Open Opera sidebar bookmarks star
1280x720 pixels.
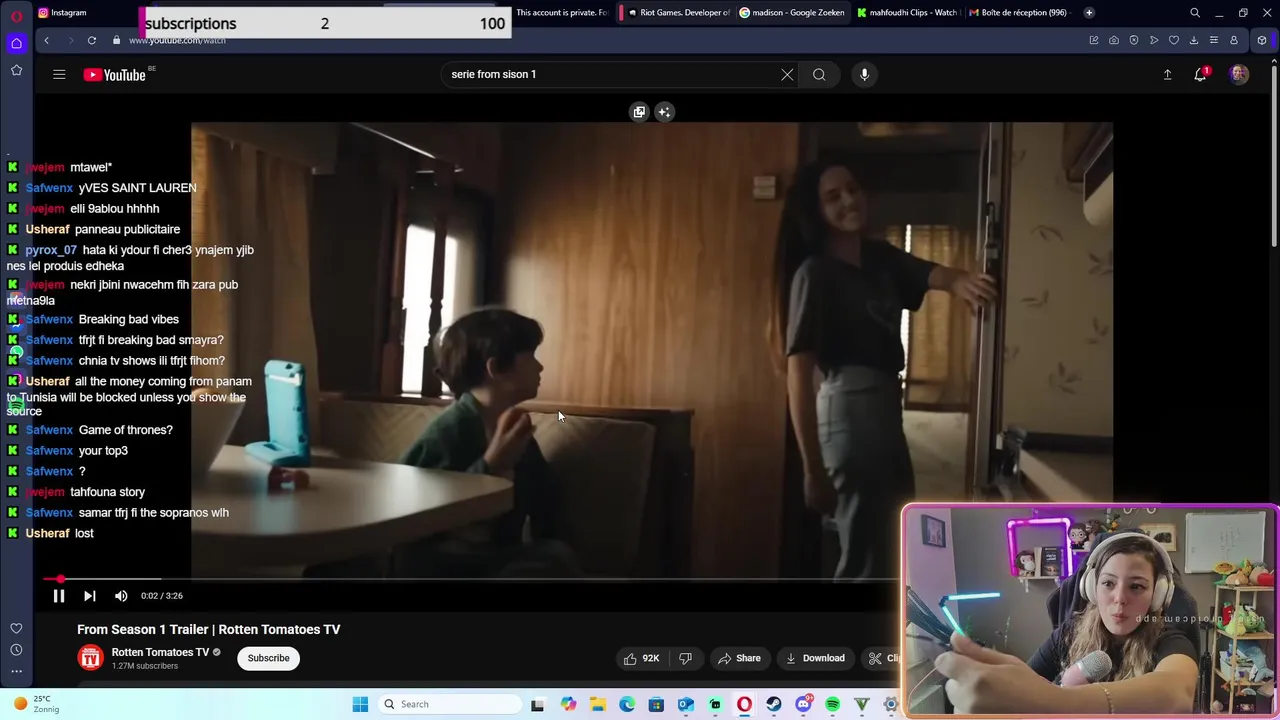pyautogui.click(x=16, y=70)
